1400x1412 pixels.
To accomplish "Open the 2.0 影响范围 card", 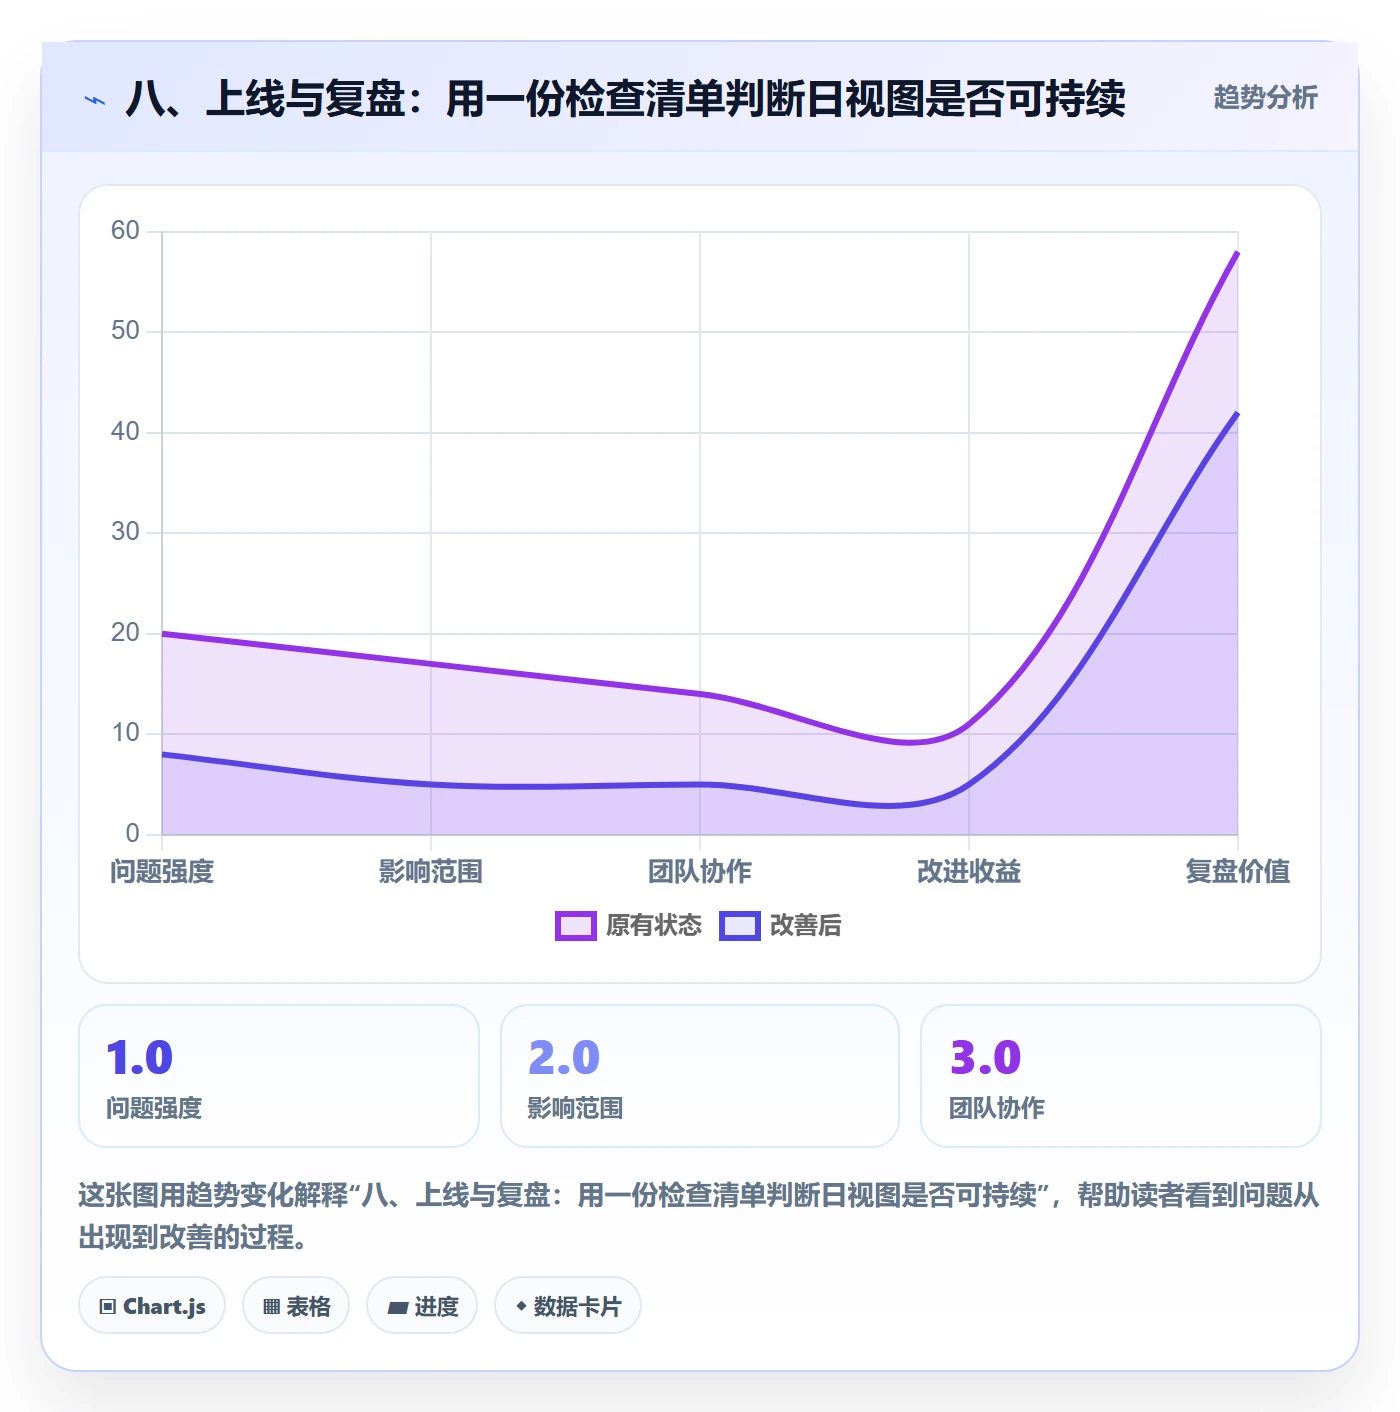I will (700, 1076).
